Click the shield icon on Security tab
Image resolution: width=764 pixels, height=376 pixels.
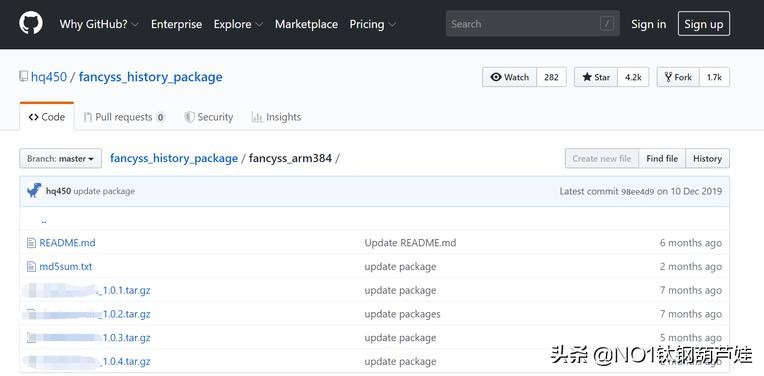pyautogui.click(x=189, y=117)
